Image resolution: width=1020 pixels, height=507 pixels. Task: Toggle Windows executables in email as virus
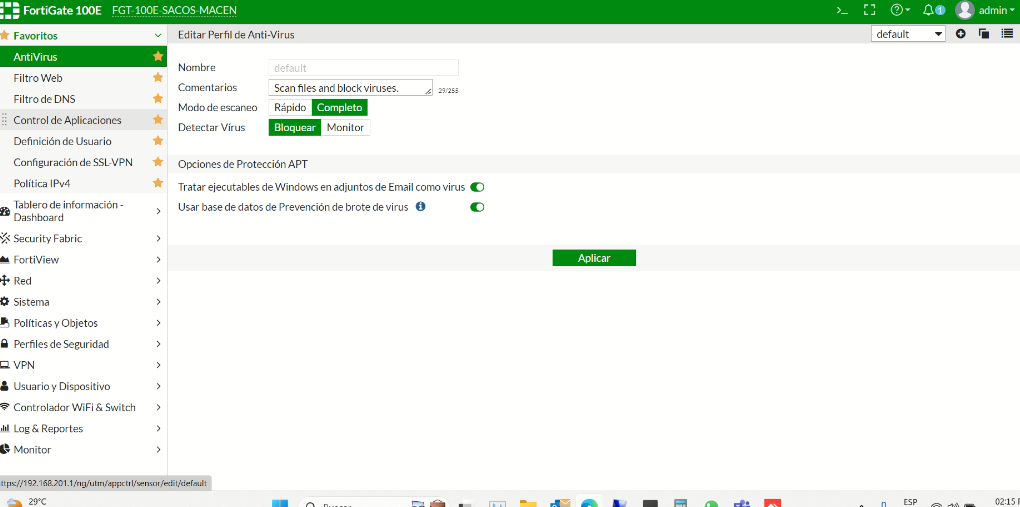pyautogui.click(x=477, y=187)
